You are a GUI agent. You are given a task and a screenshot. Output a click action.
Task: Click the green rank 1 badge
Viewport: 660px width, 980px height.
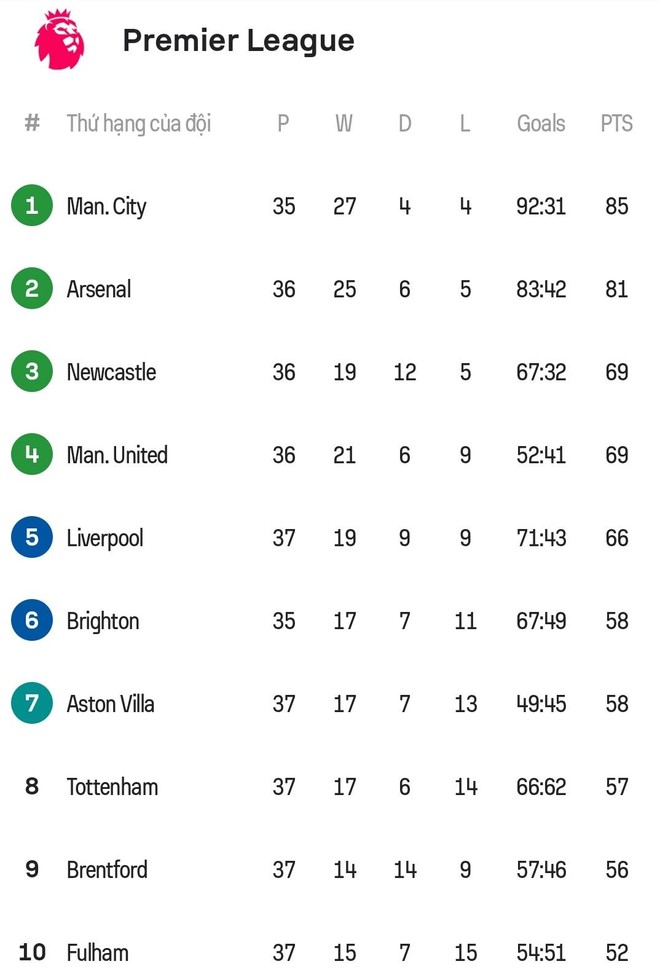[x=32, y=206]
